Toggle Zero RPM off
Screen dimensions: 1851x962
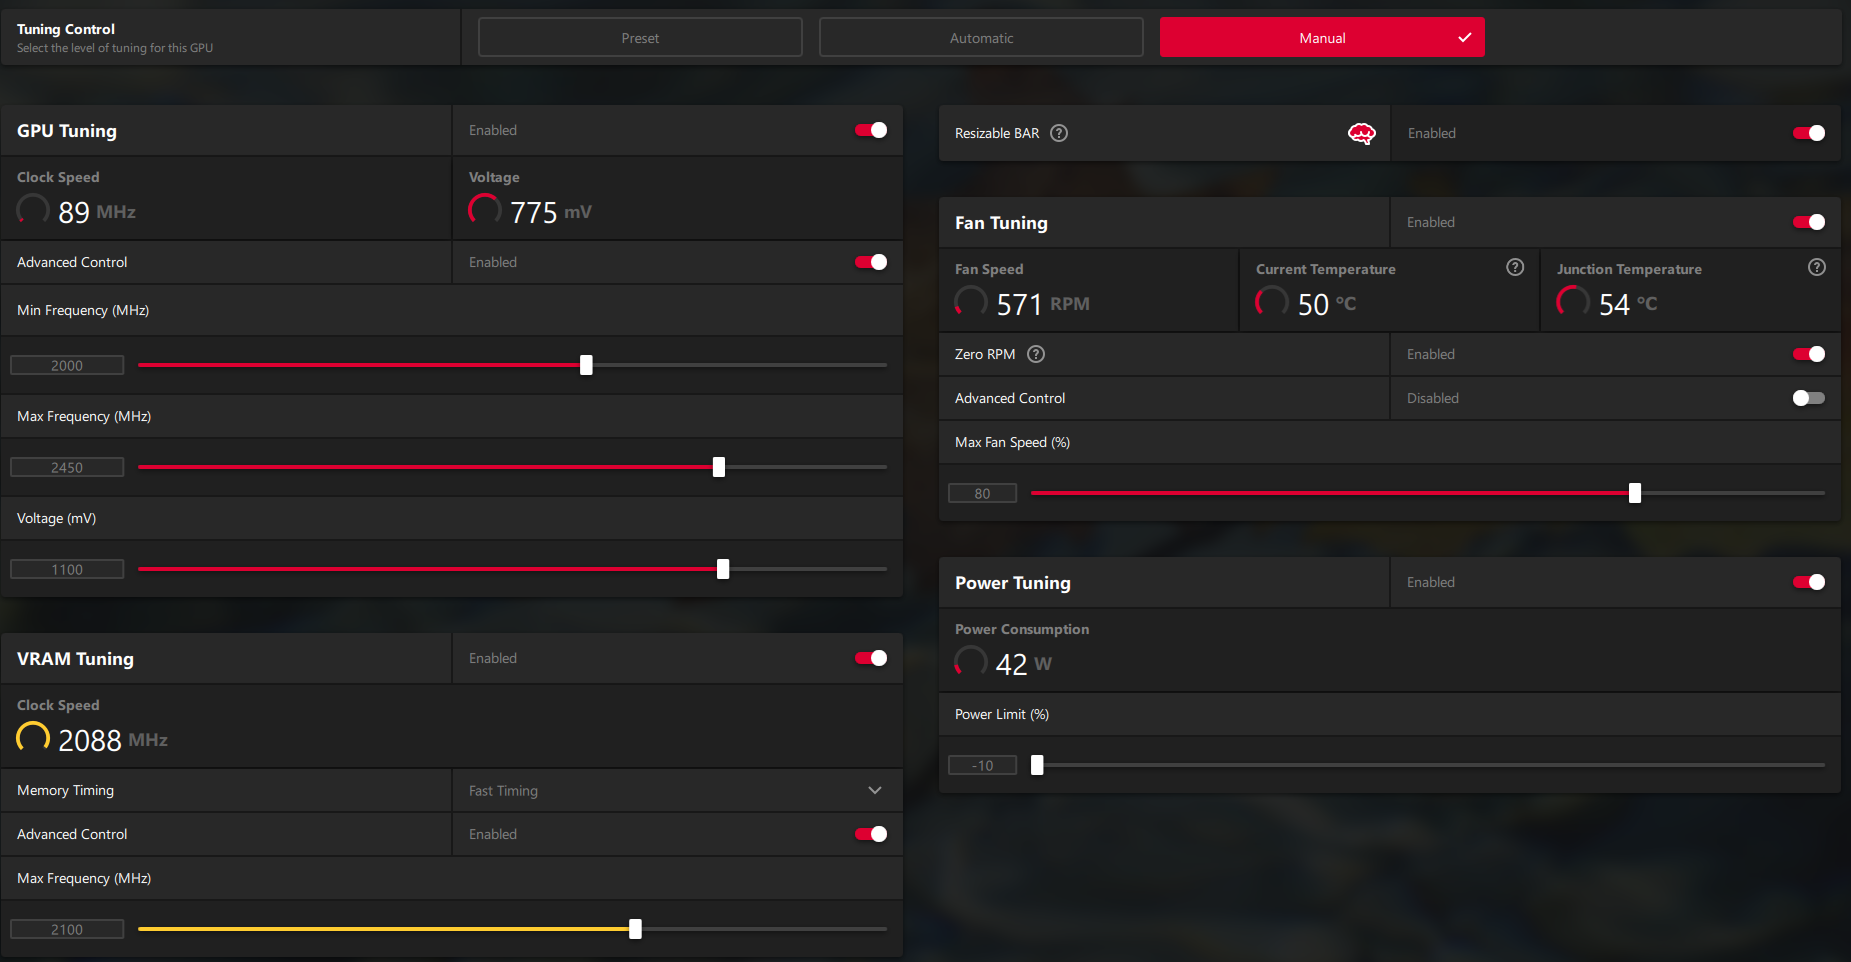[x=1809, y=354]
